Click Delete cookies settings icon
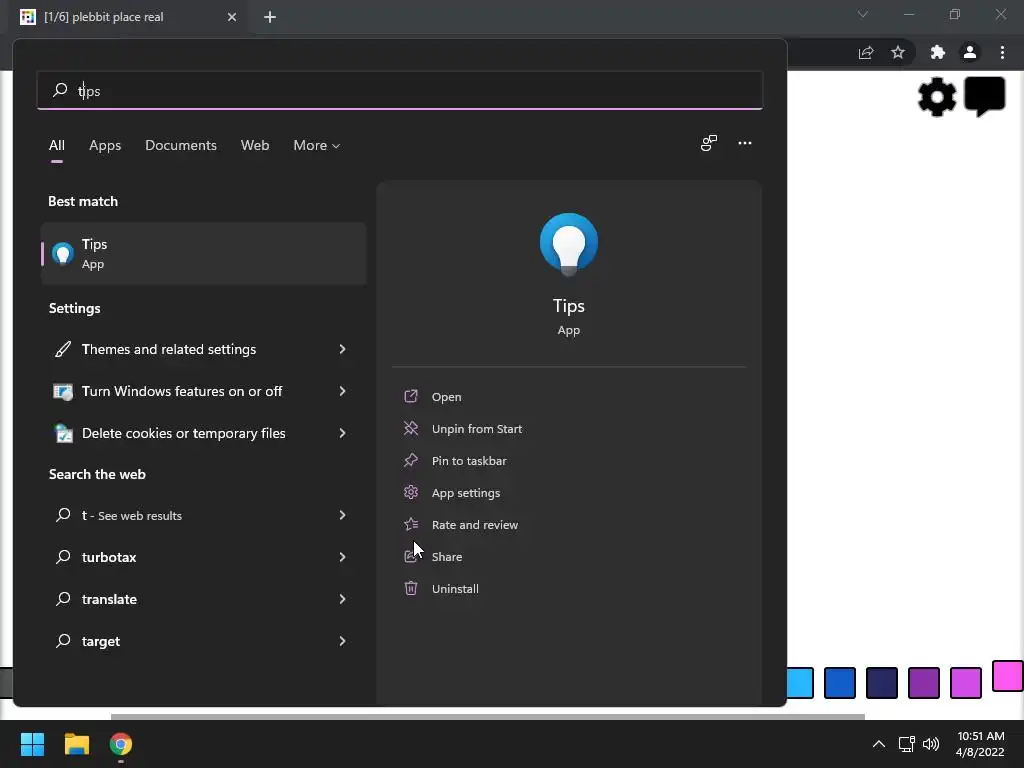 [63, 433]
